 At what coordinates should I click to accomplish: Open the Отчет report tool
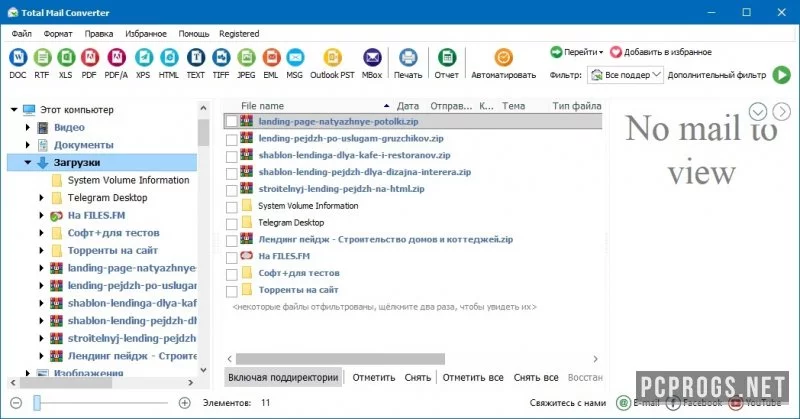click(x=447, y=58)
